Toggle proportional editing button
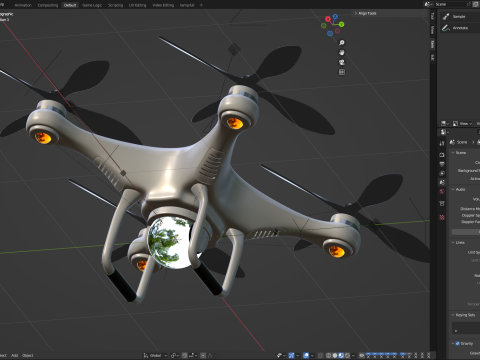The image size is (480, 360). pos(203,355)
